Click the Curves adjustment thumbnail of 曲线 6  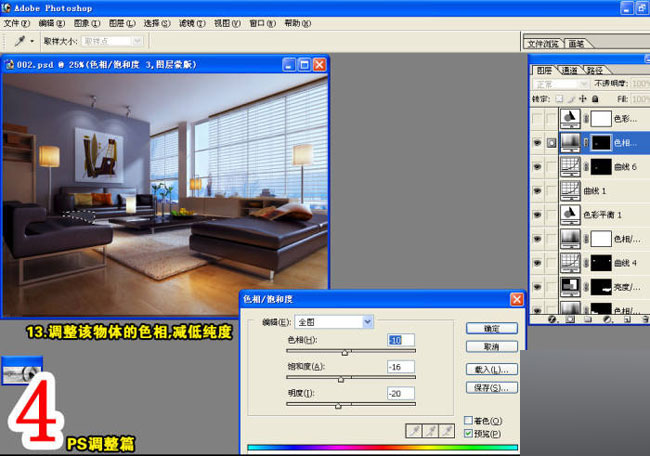(x=570, y=167)
